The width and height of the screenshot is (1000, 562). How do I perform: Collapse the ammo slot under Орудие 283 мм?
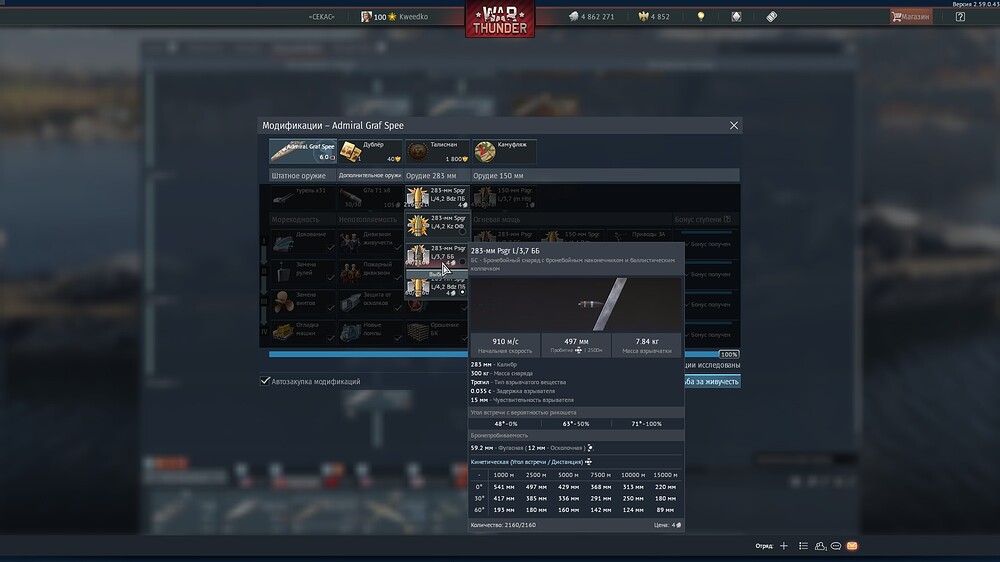[x=437, y=198]
